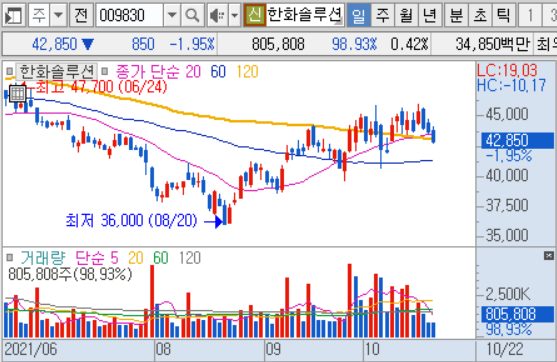Click the 종가 단순 moving average label
The width and height of the screenshot is (557, 362).
pyautogui.click(x=148, y=72)
